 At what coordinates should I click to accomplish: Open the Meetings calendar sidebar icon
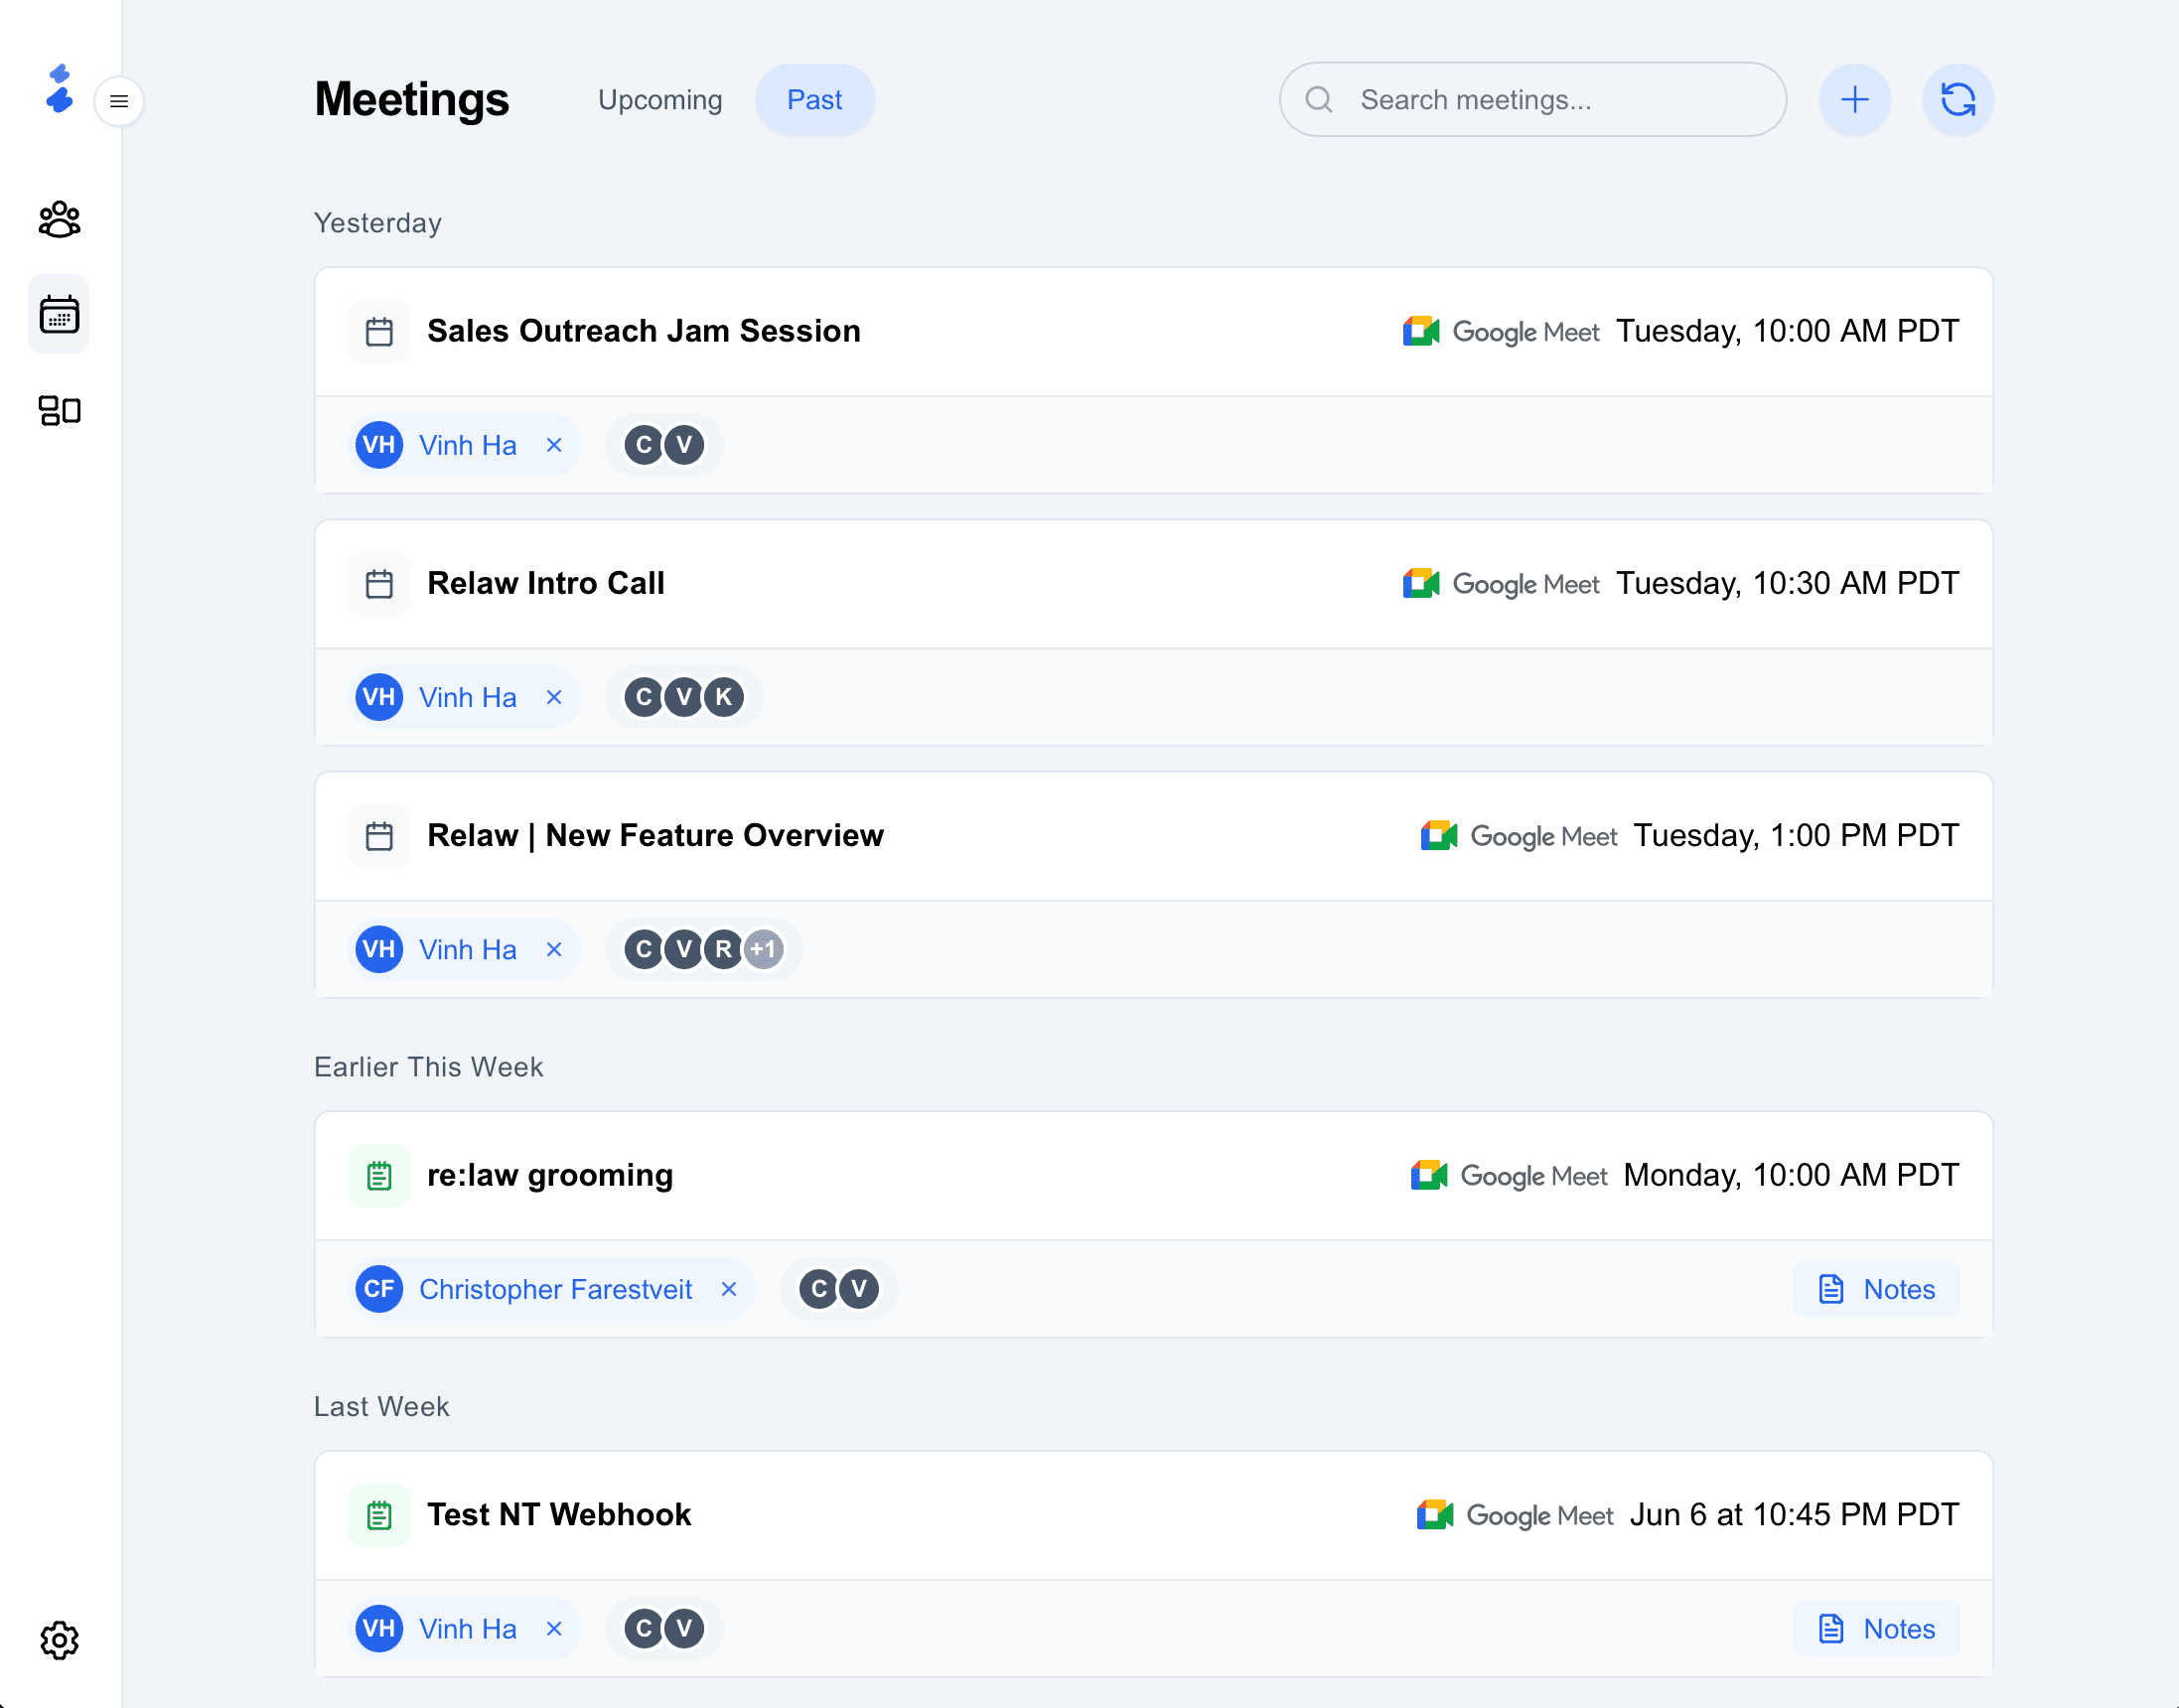(59, 315)
